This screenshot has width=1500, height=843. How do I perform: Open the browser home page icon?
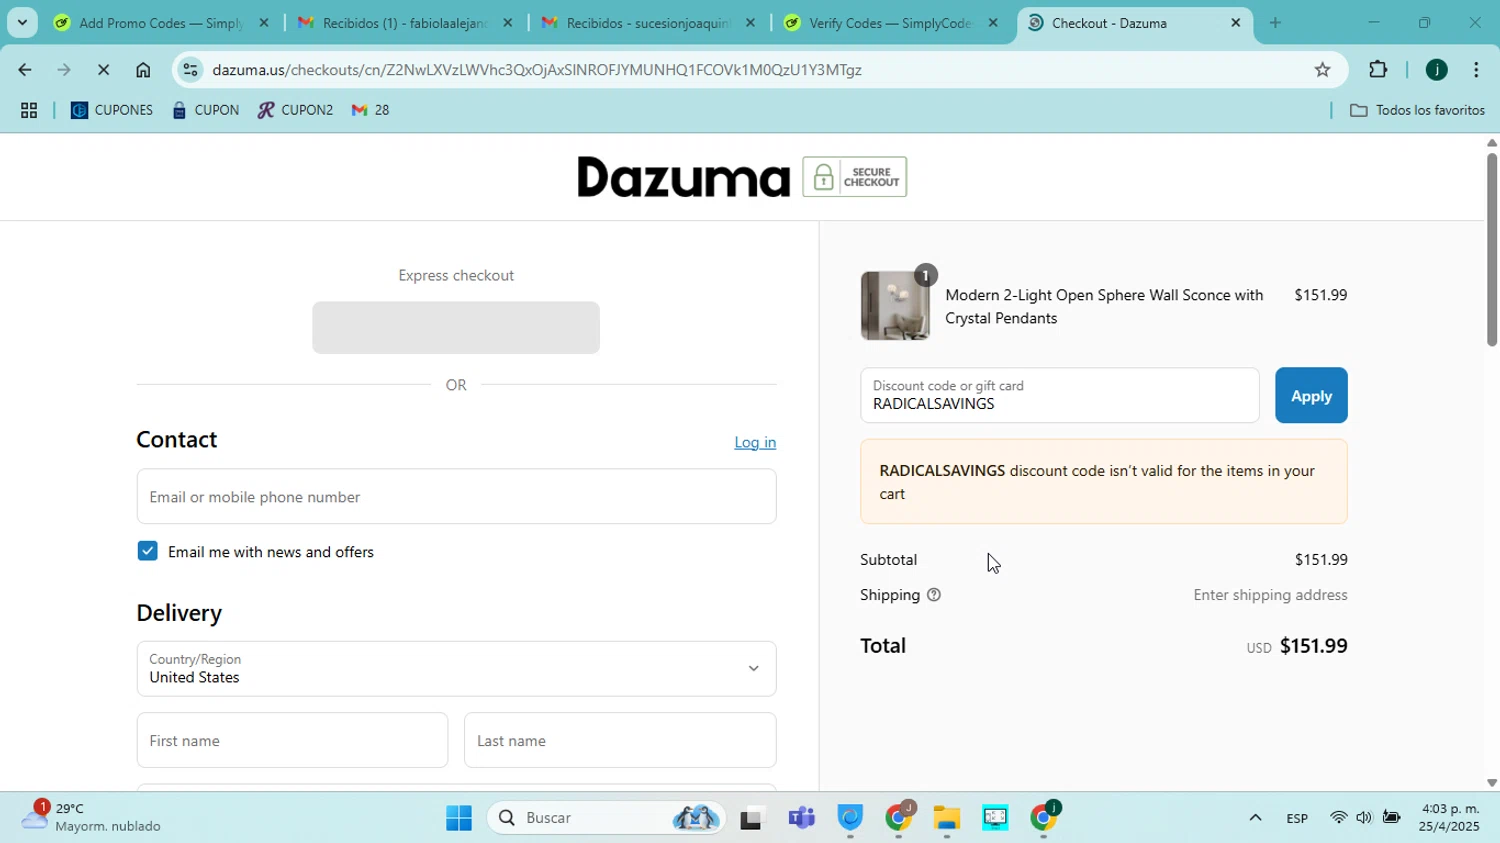click(143, 70)
